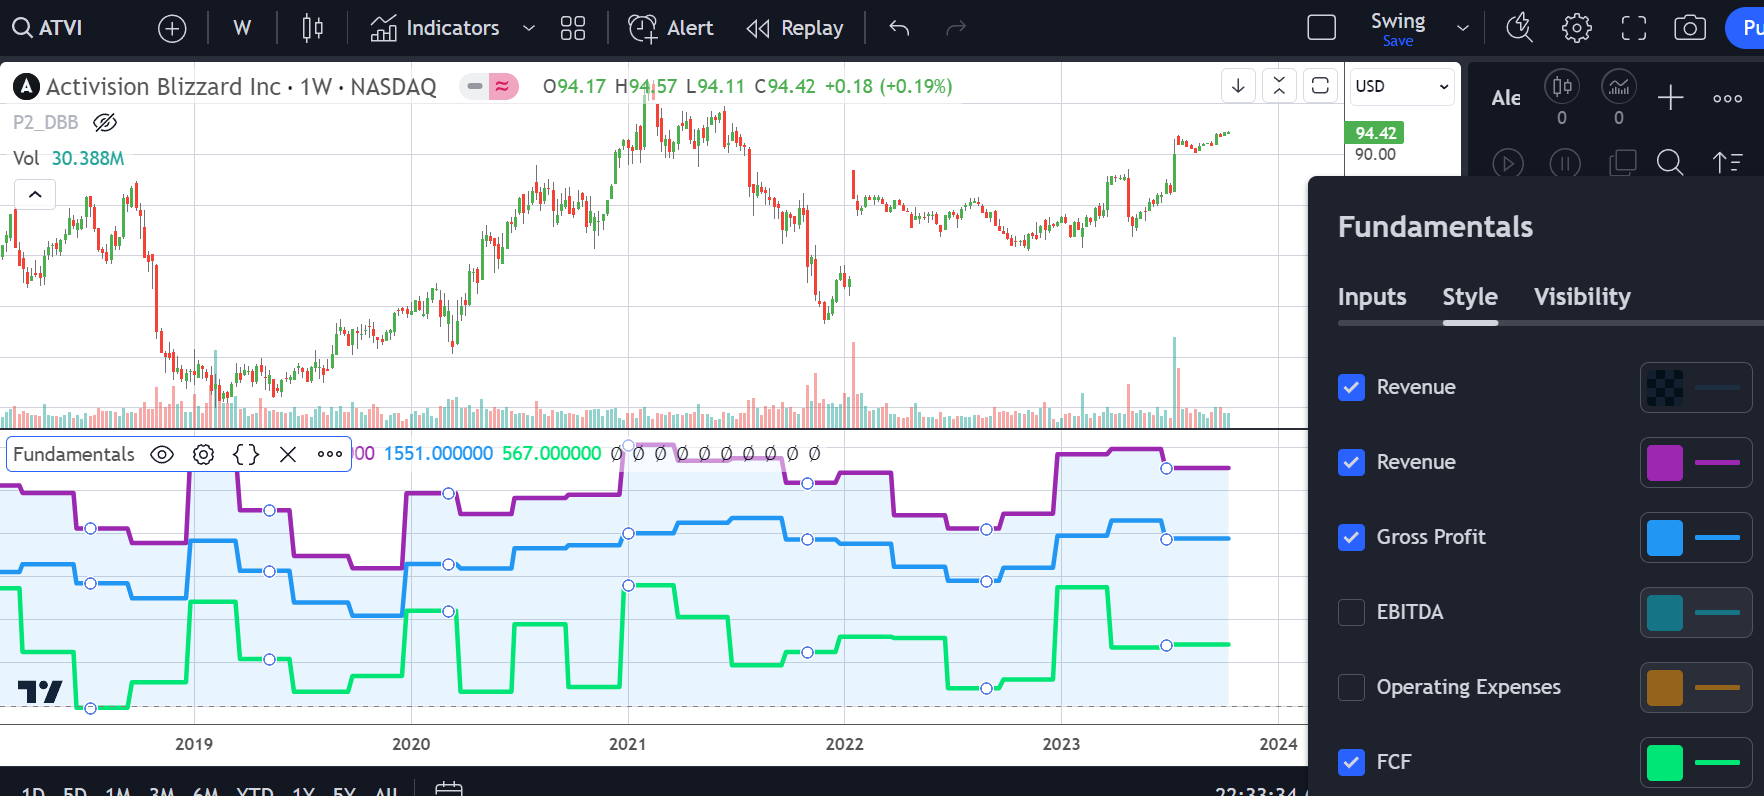This screenshot has width=1764, height=796.
Task: Change the purple Revenue line style
Action: click(x=1718, y=463)
